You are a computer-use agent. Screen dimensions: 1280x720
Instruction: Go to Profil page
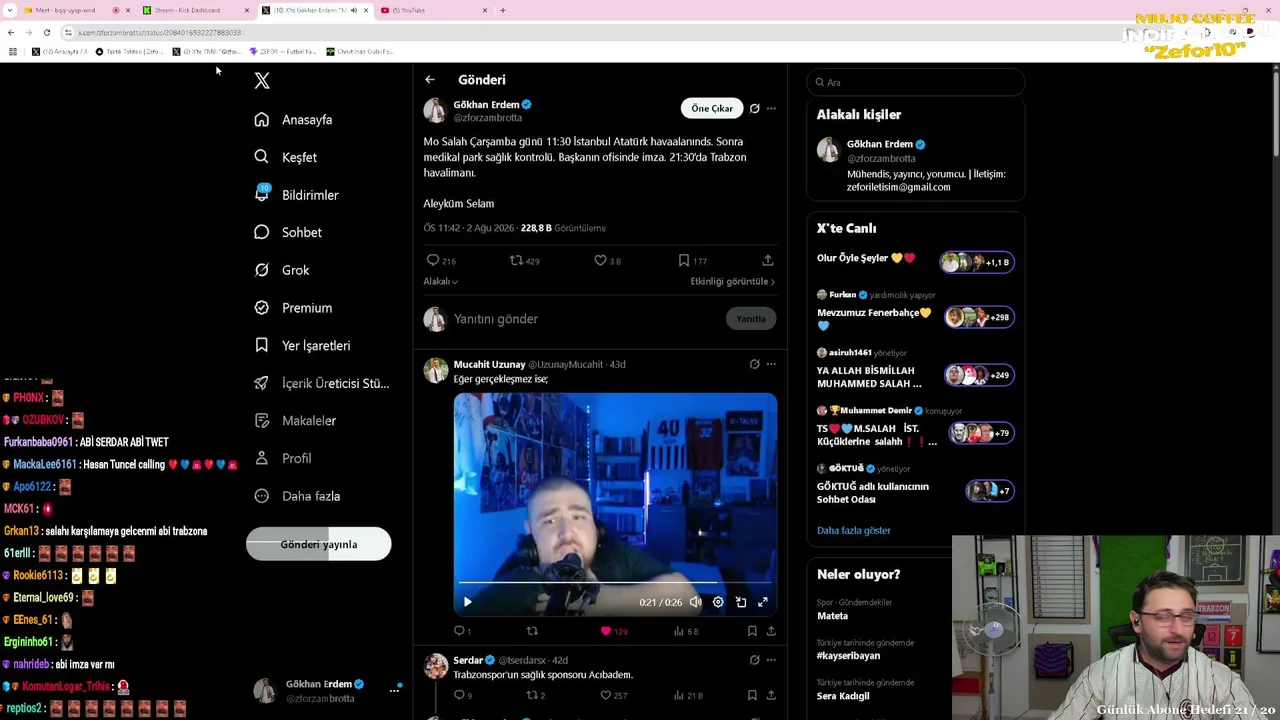point(283,458)
